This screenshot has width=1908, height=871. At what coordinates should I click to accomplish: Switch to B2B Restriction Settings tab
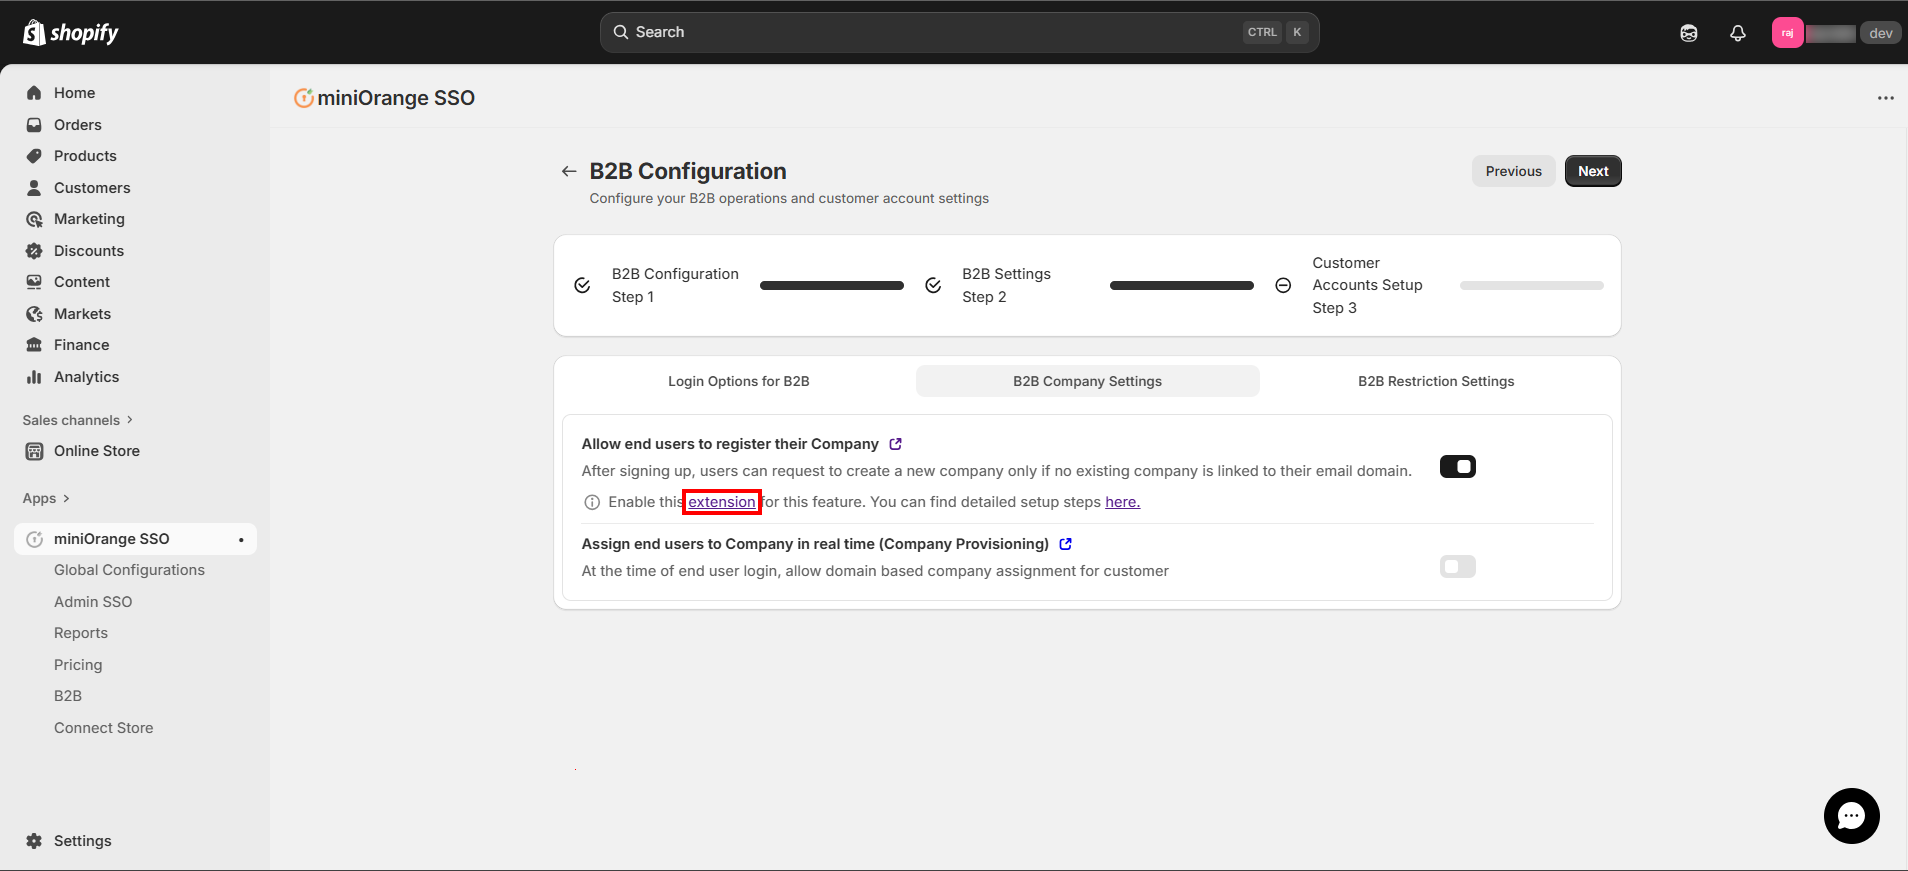pyautogui.click(x=1436, y=381)
